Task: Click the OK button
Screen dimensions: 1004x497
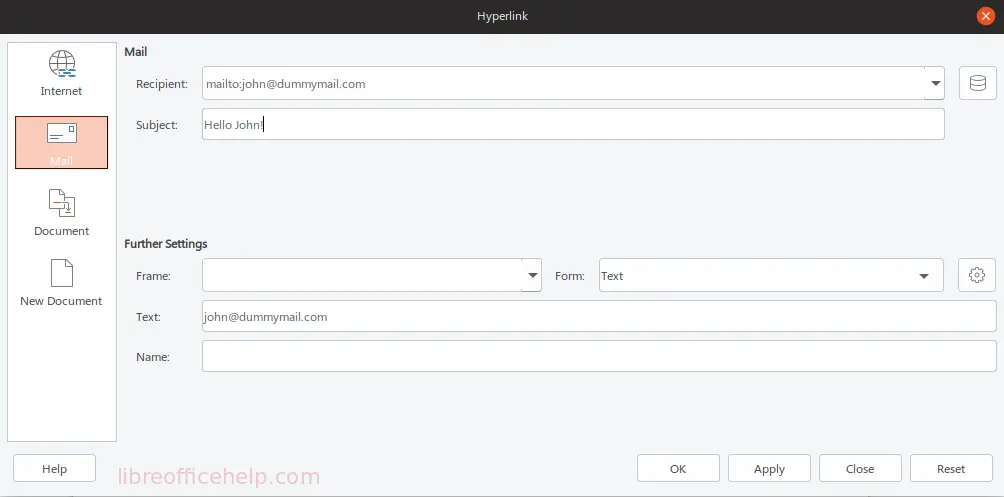Action: click(678, 468)
